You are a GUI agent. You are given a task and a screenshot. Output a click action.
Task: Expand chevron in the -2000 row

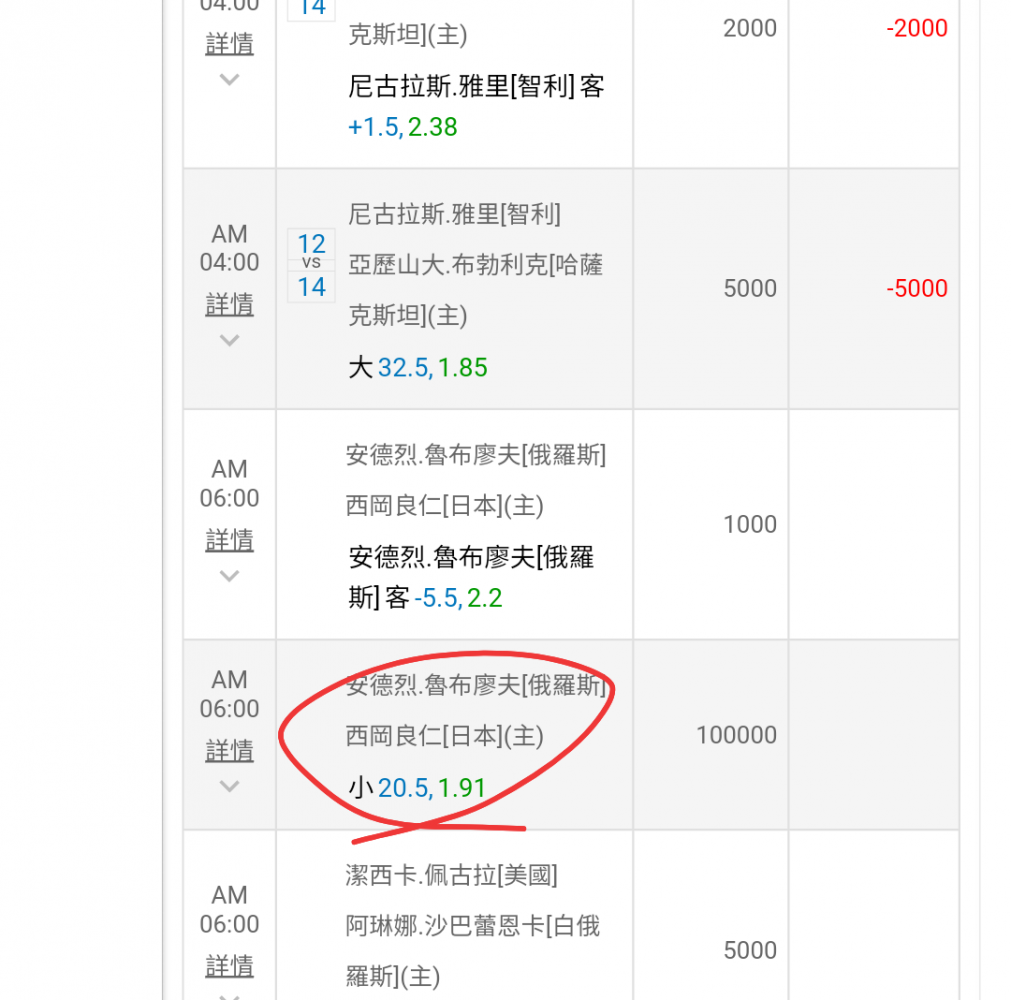tap(229, 80)
